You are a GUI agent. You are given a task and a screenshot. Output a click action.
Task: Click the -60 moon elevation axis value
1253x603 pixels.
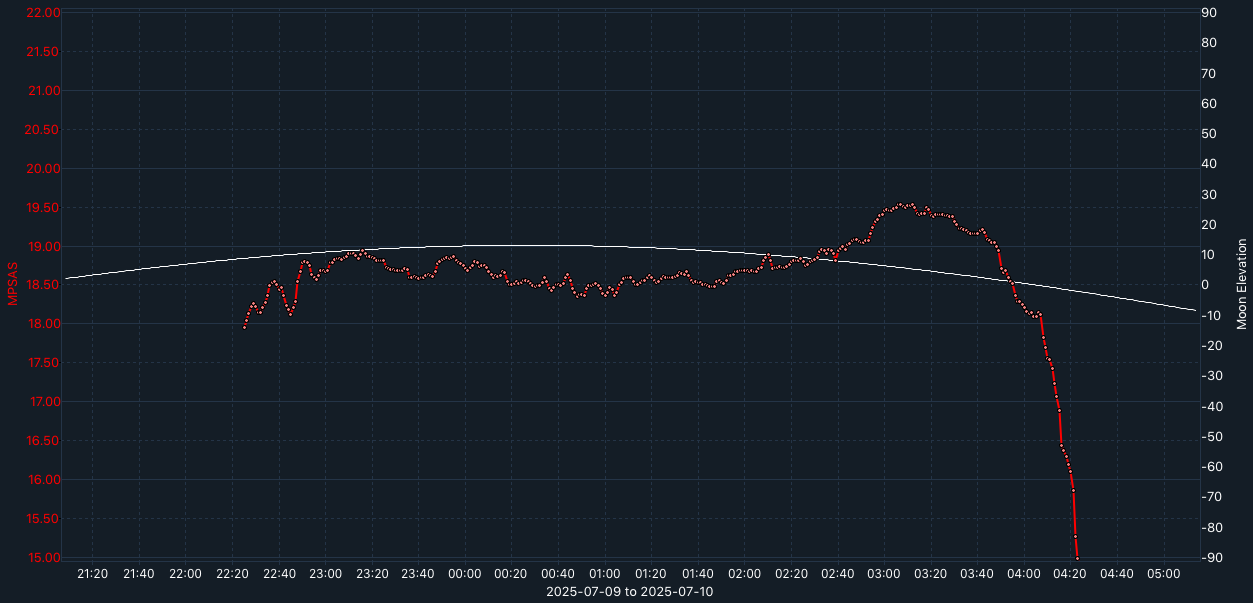1210,467
